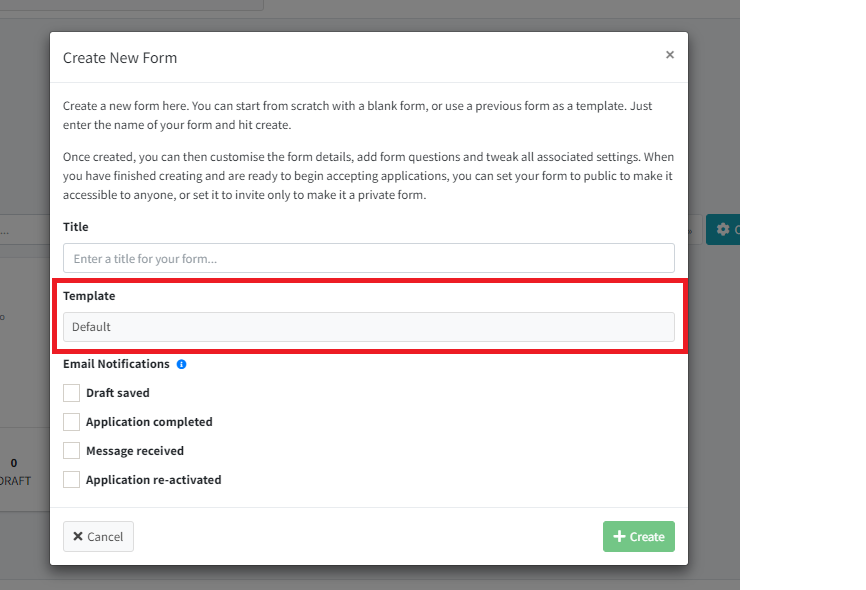Focus the Title text field
The height and width of the screenshot is (590, 866).
pos(369,258)
